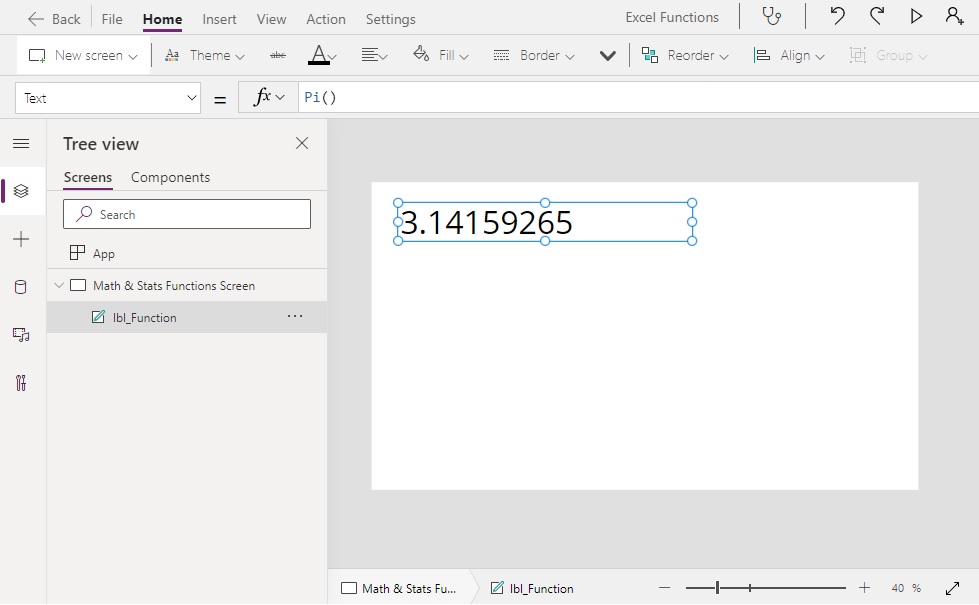Preview the app with the play icon

916,16
